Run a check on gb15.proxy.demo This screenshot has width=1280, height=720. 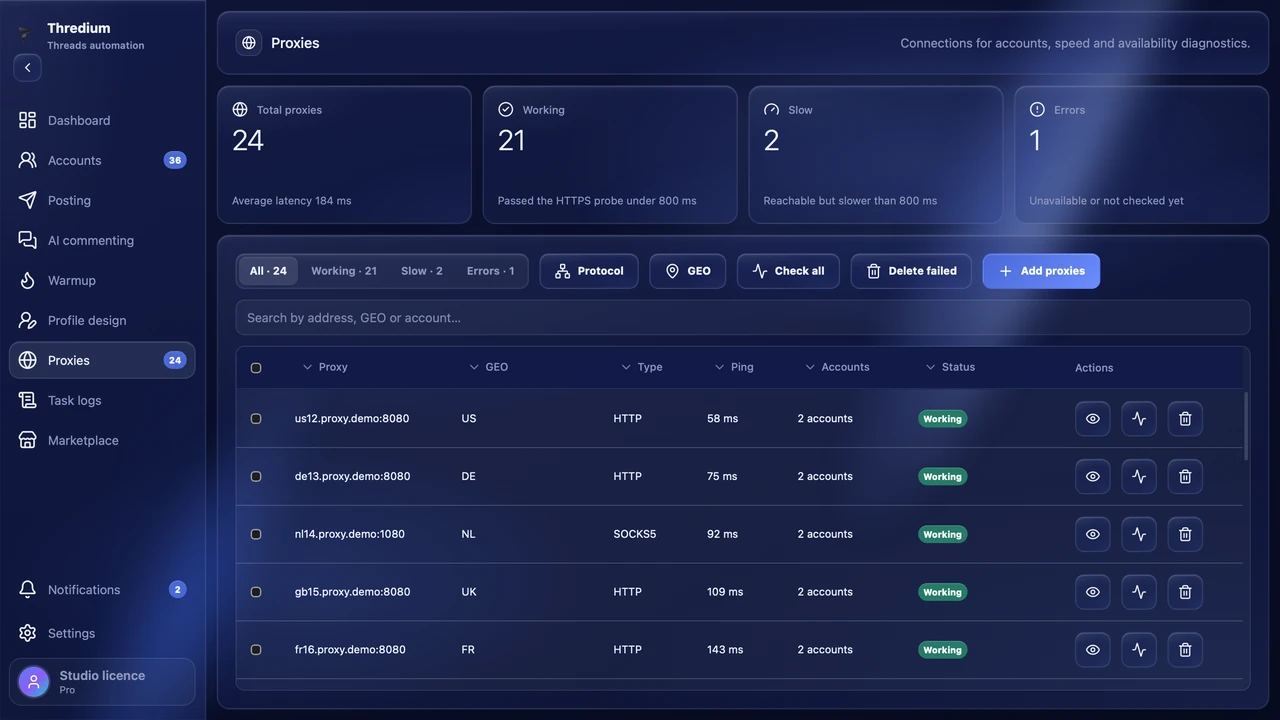point(1139,592)
